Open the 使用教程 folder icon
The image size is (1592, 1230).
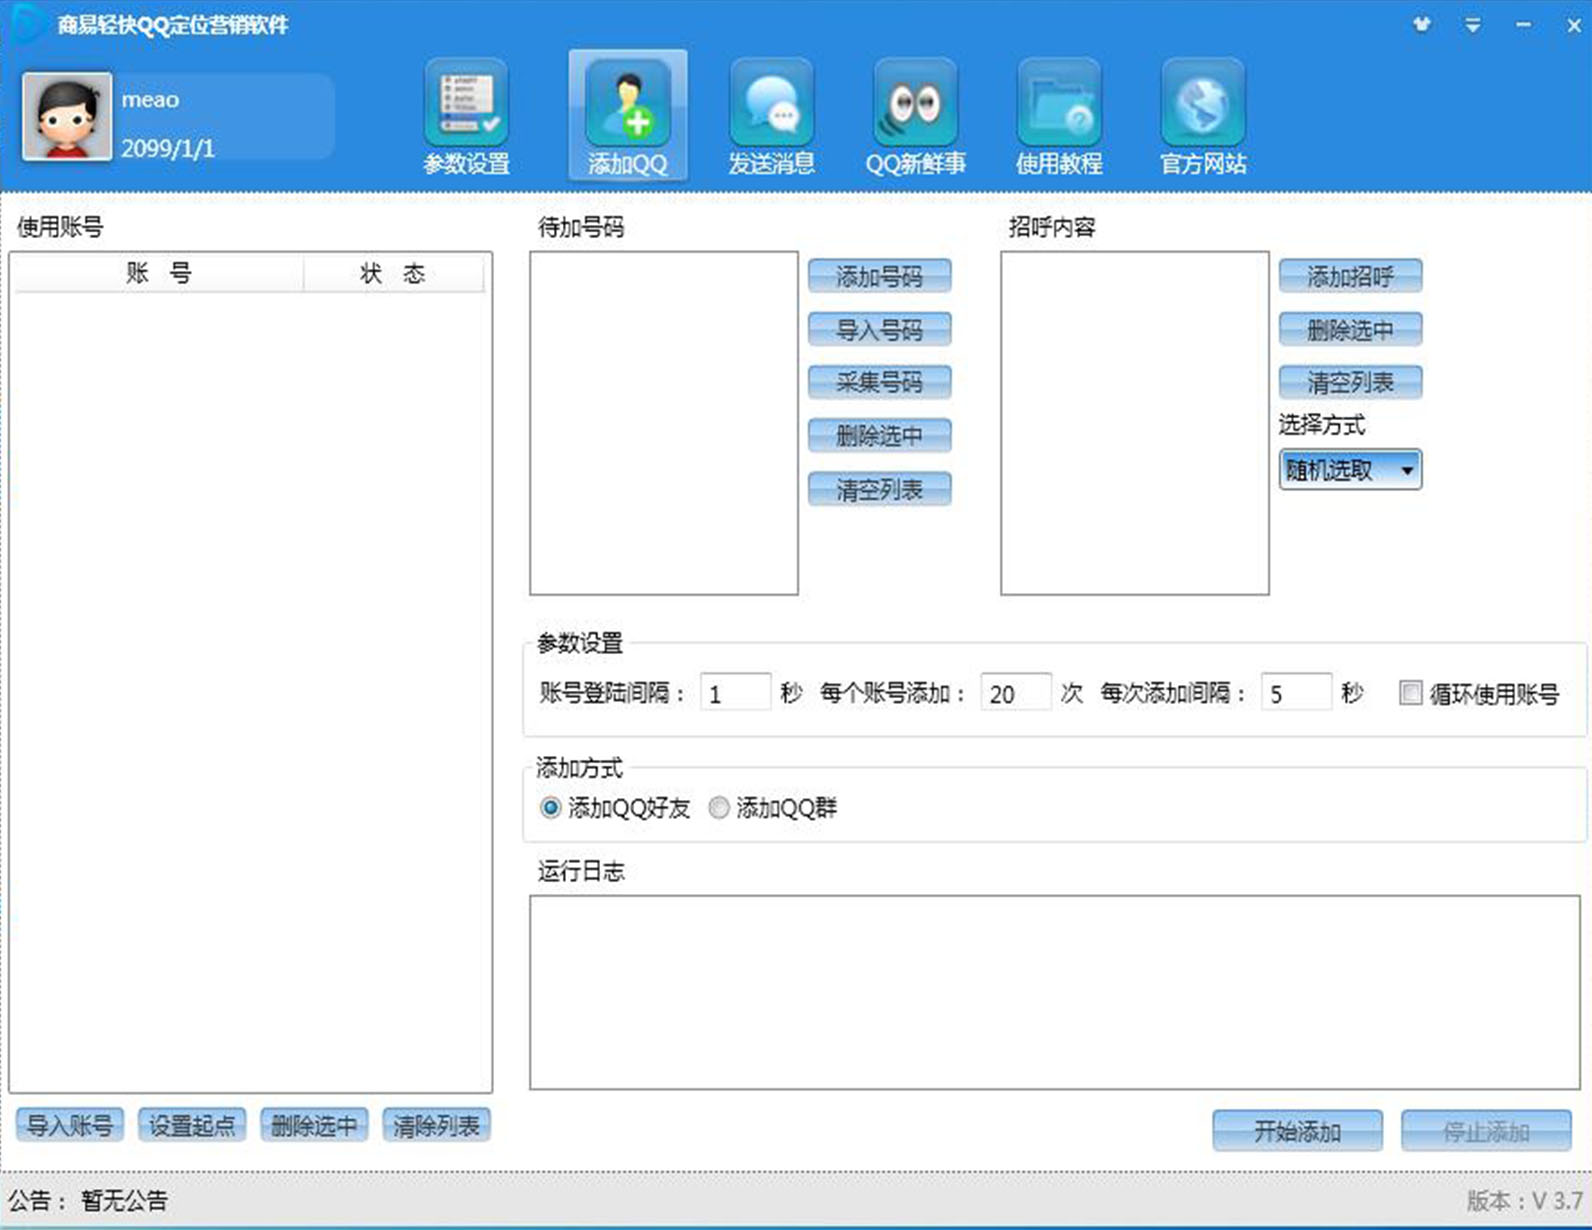(x=1059, y=116)
